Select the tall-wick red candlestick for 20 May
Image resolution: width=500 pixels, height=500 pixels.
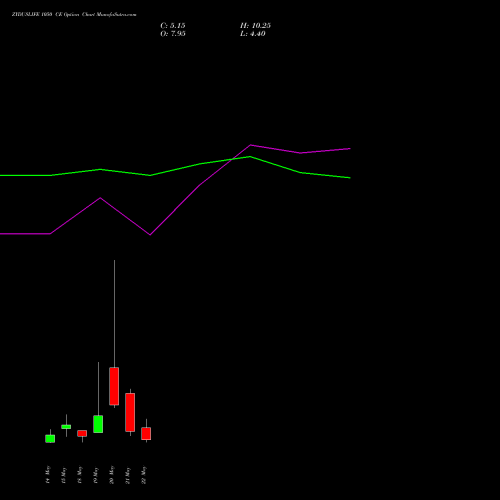(114, 386)
